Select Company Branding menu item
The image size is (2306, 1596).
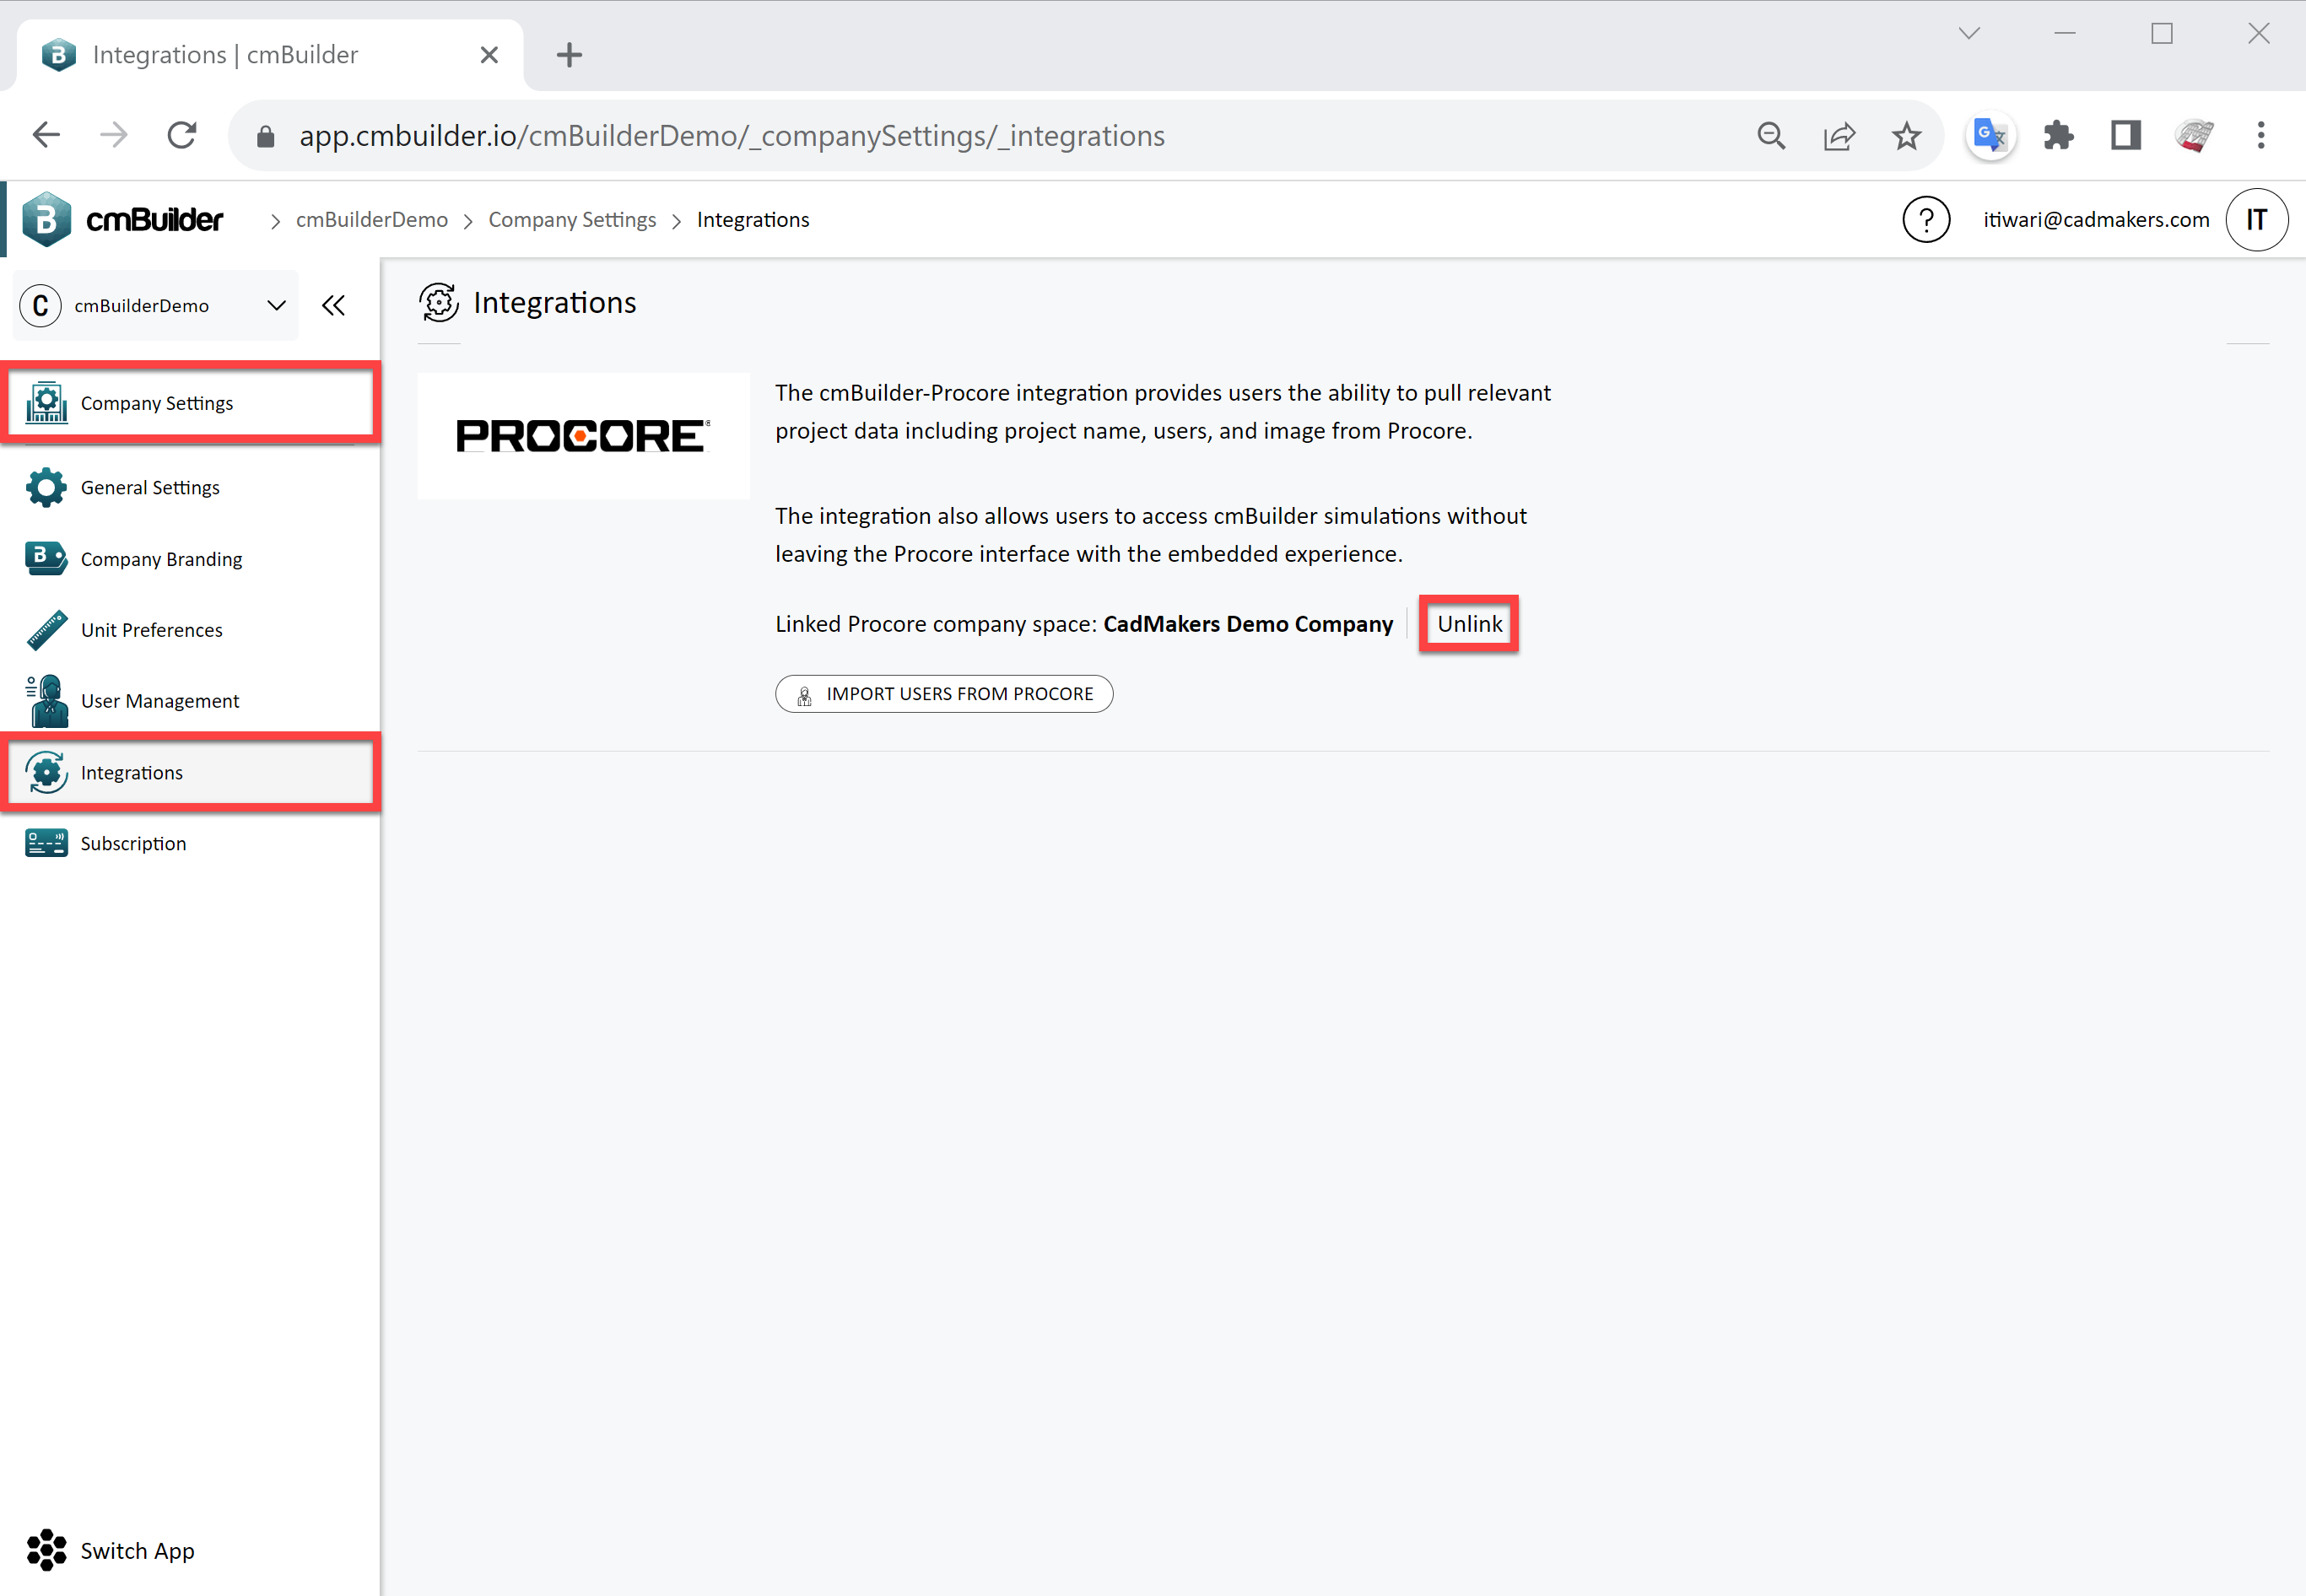190,558
